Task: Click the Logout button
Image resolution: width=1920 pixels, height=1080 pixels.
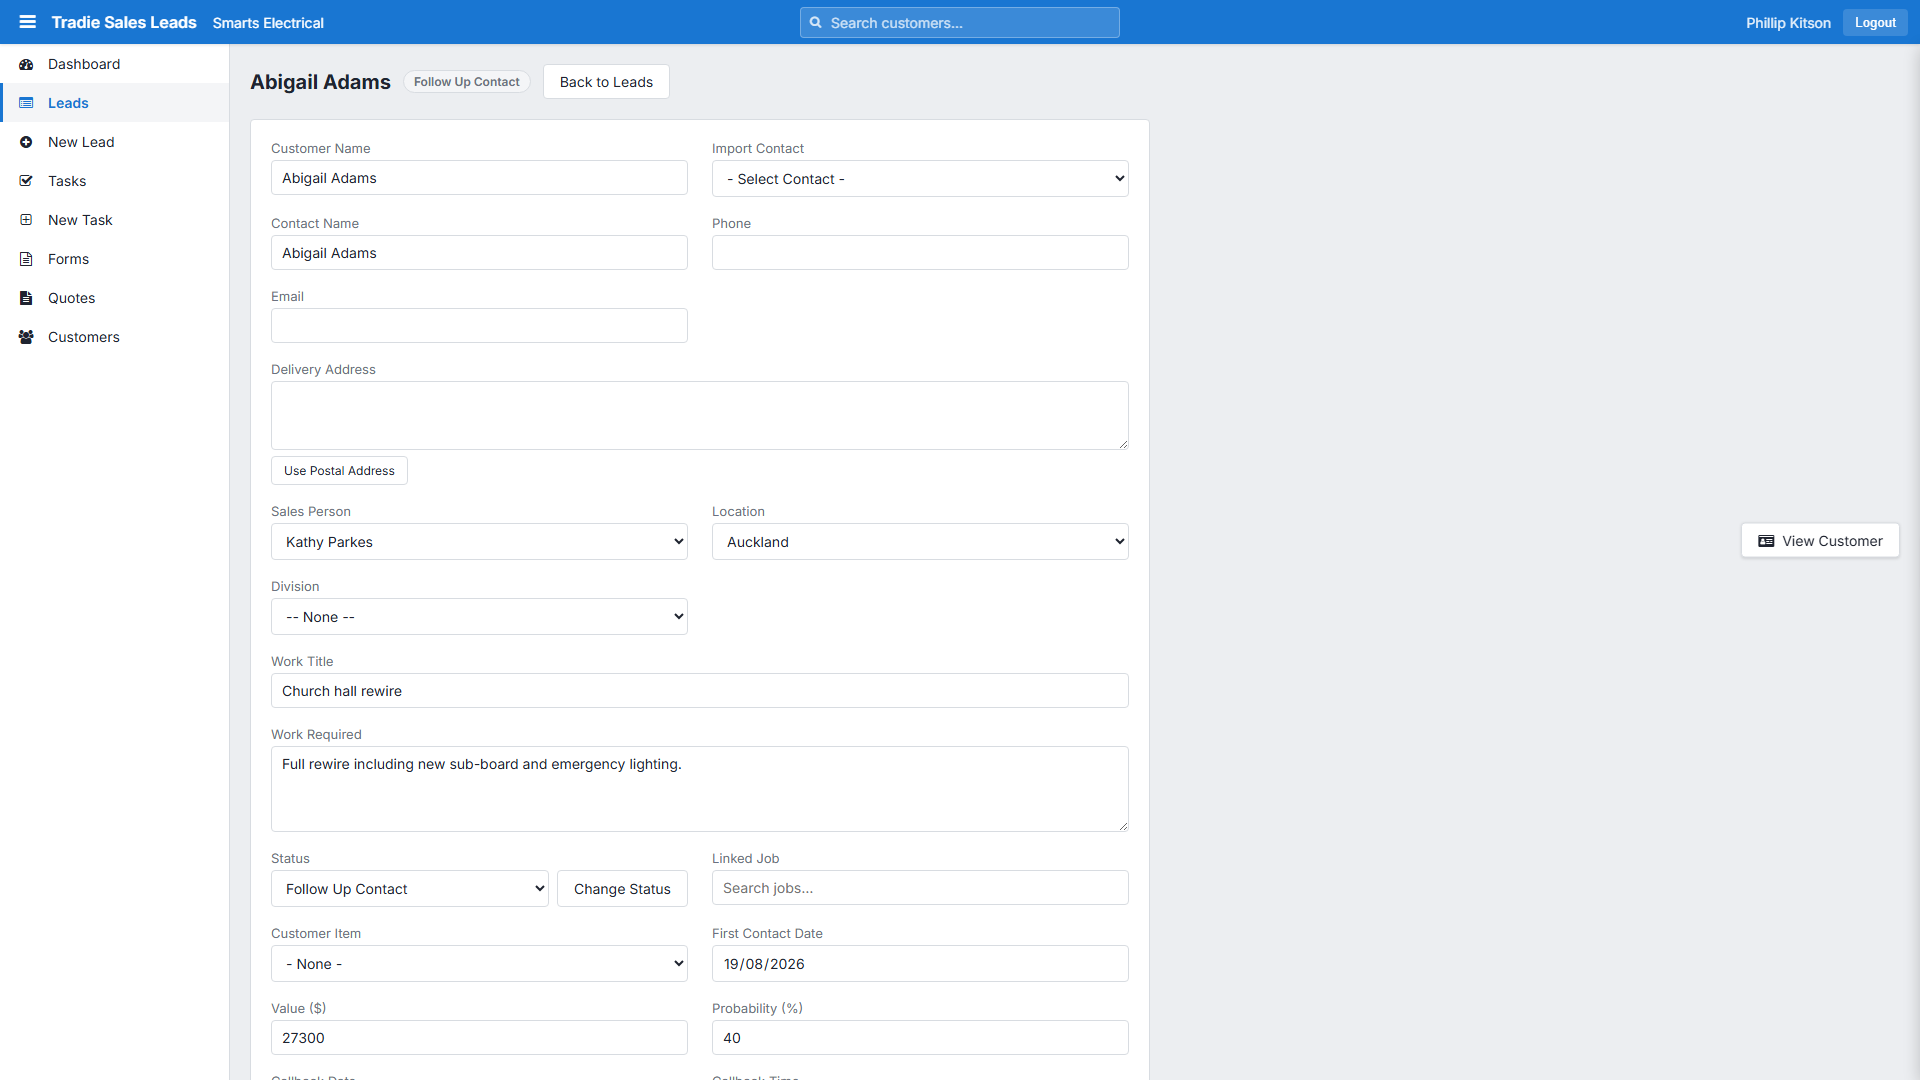Action: 1875,23
